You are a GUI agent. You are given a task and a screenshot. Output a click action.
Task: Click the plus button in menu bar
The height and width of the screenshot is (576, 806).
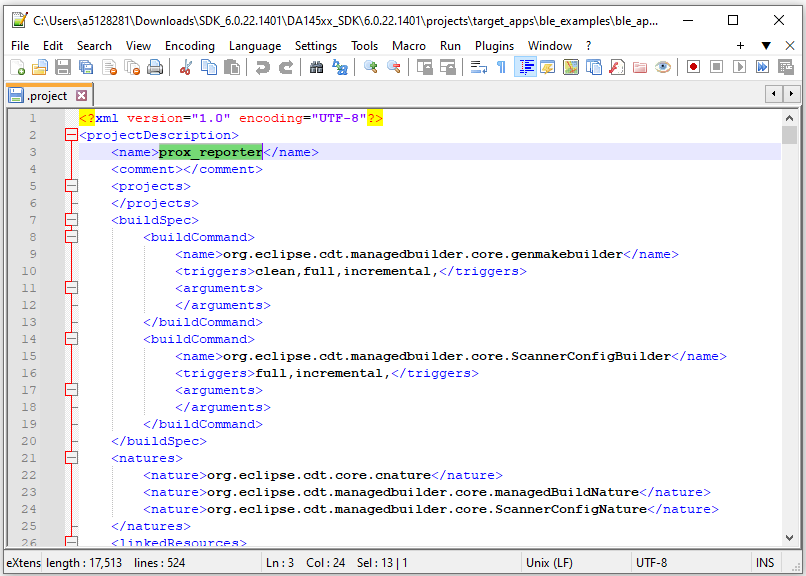tap(740, 46)
